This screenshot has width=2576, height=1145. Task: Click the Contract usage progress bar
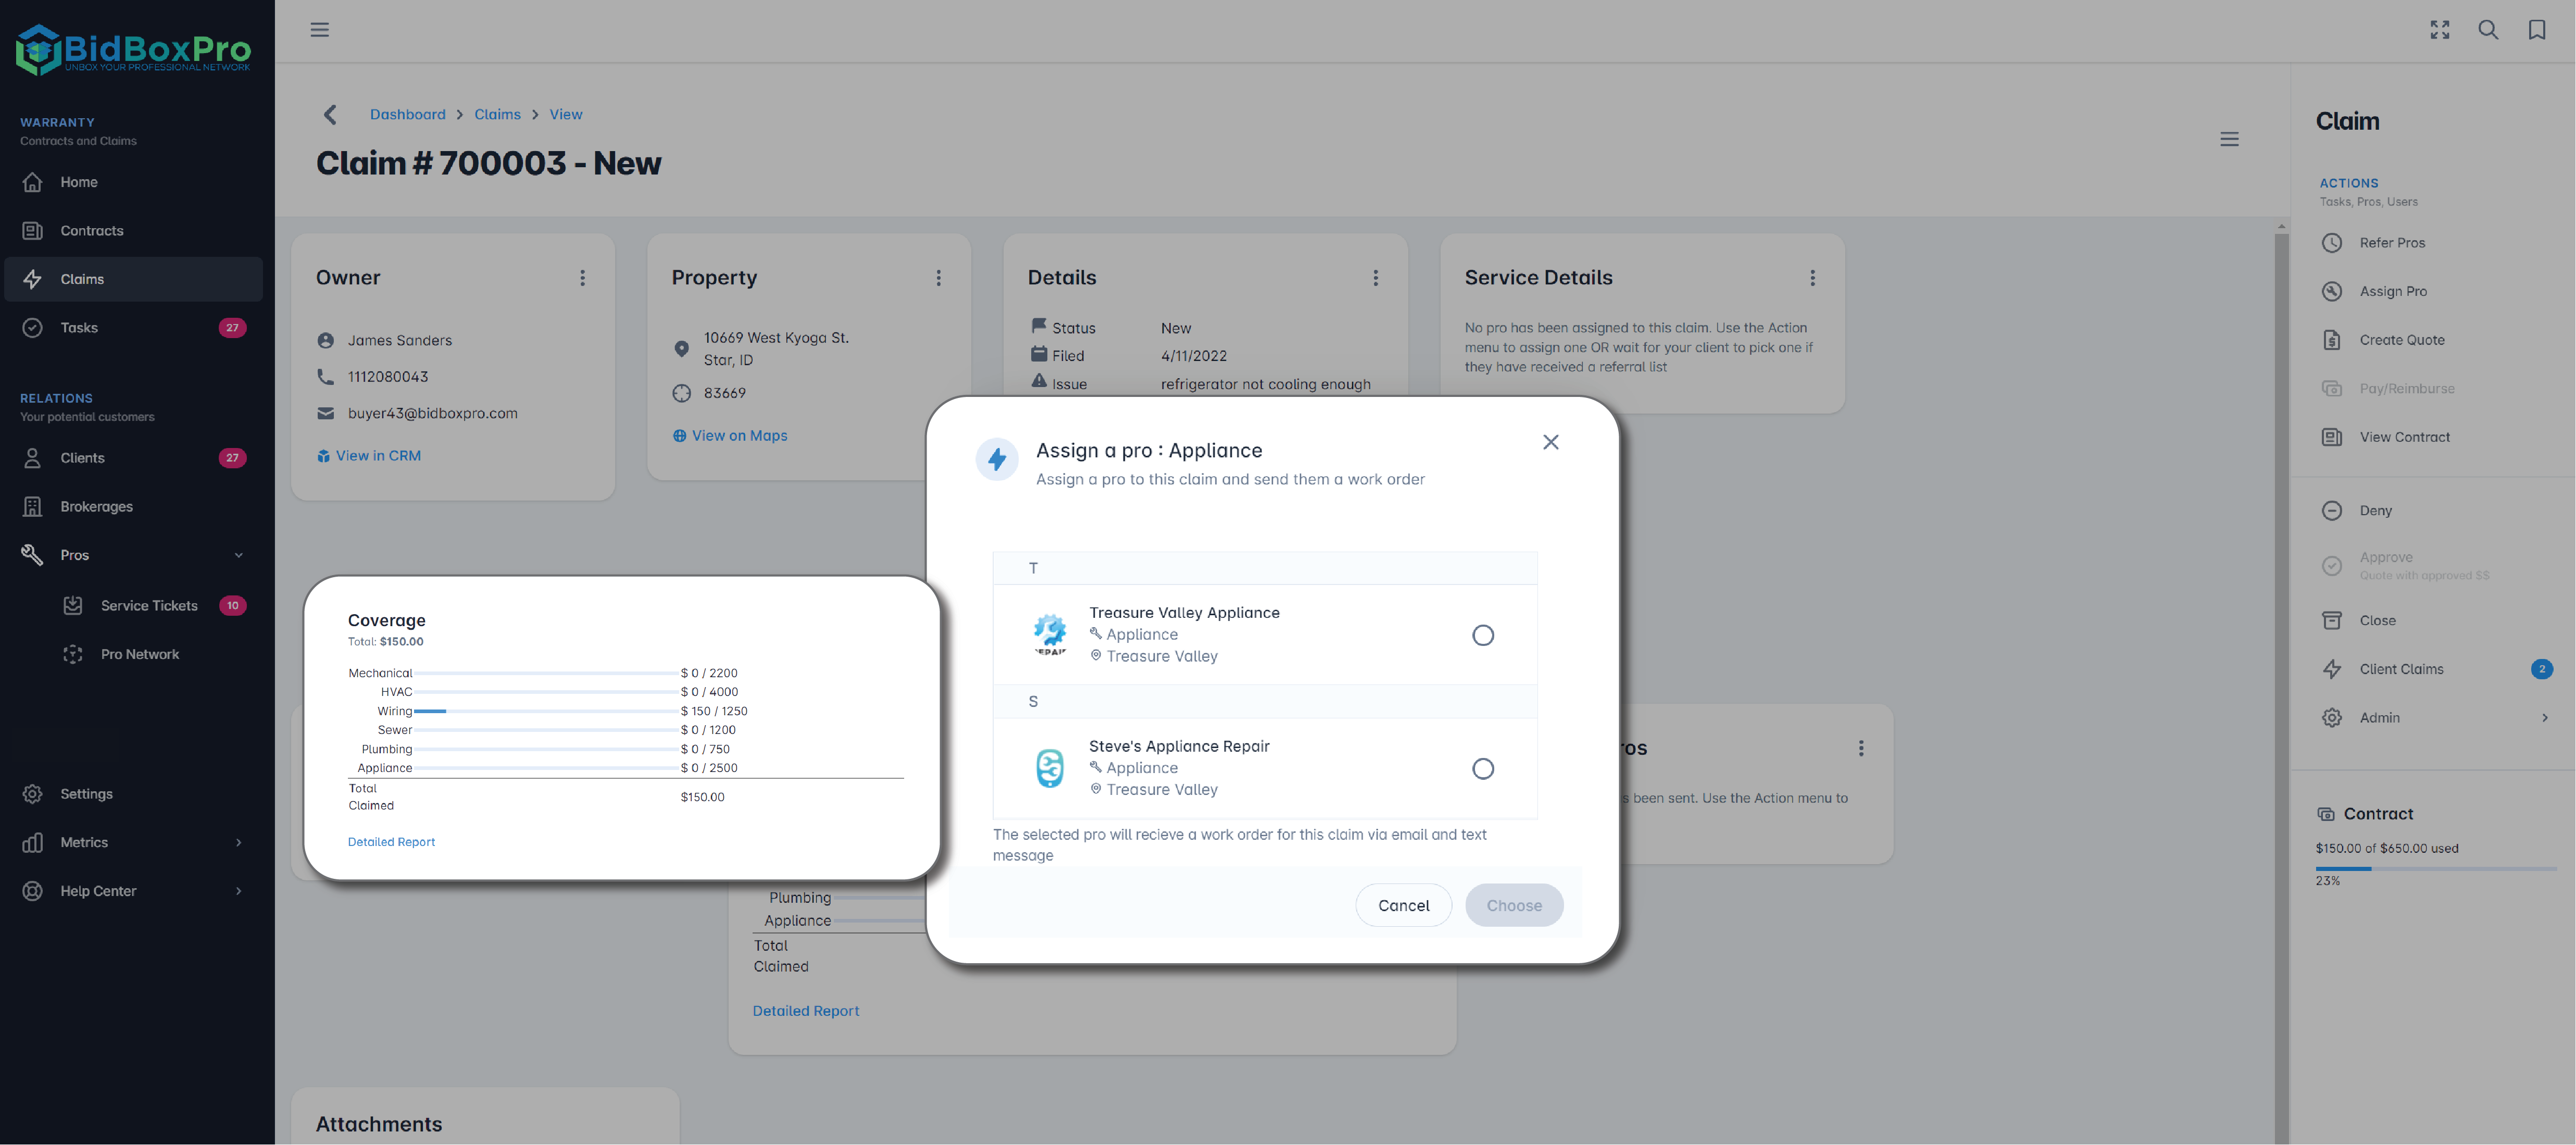pos(2435,869)
